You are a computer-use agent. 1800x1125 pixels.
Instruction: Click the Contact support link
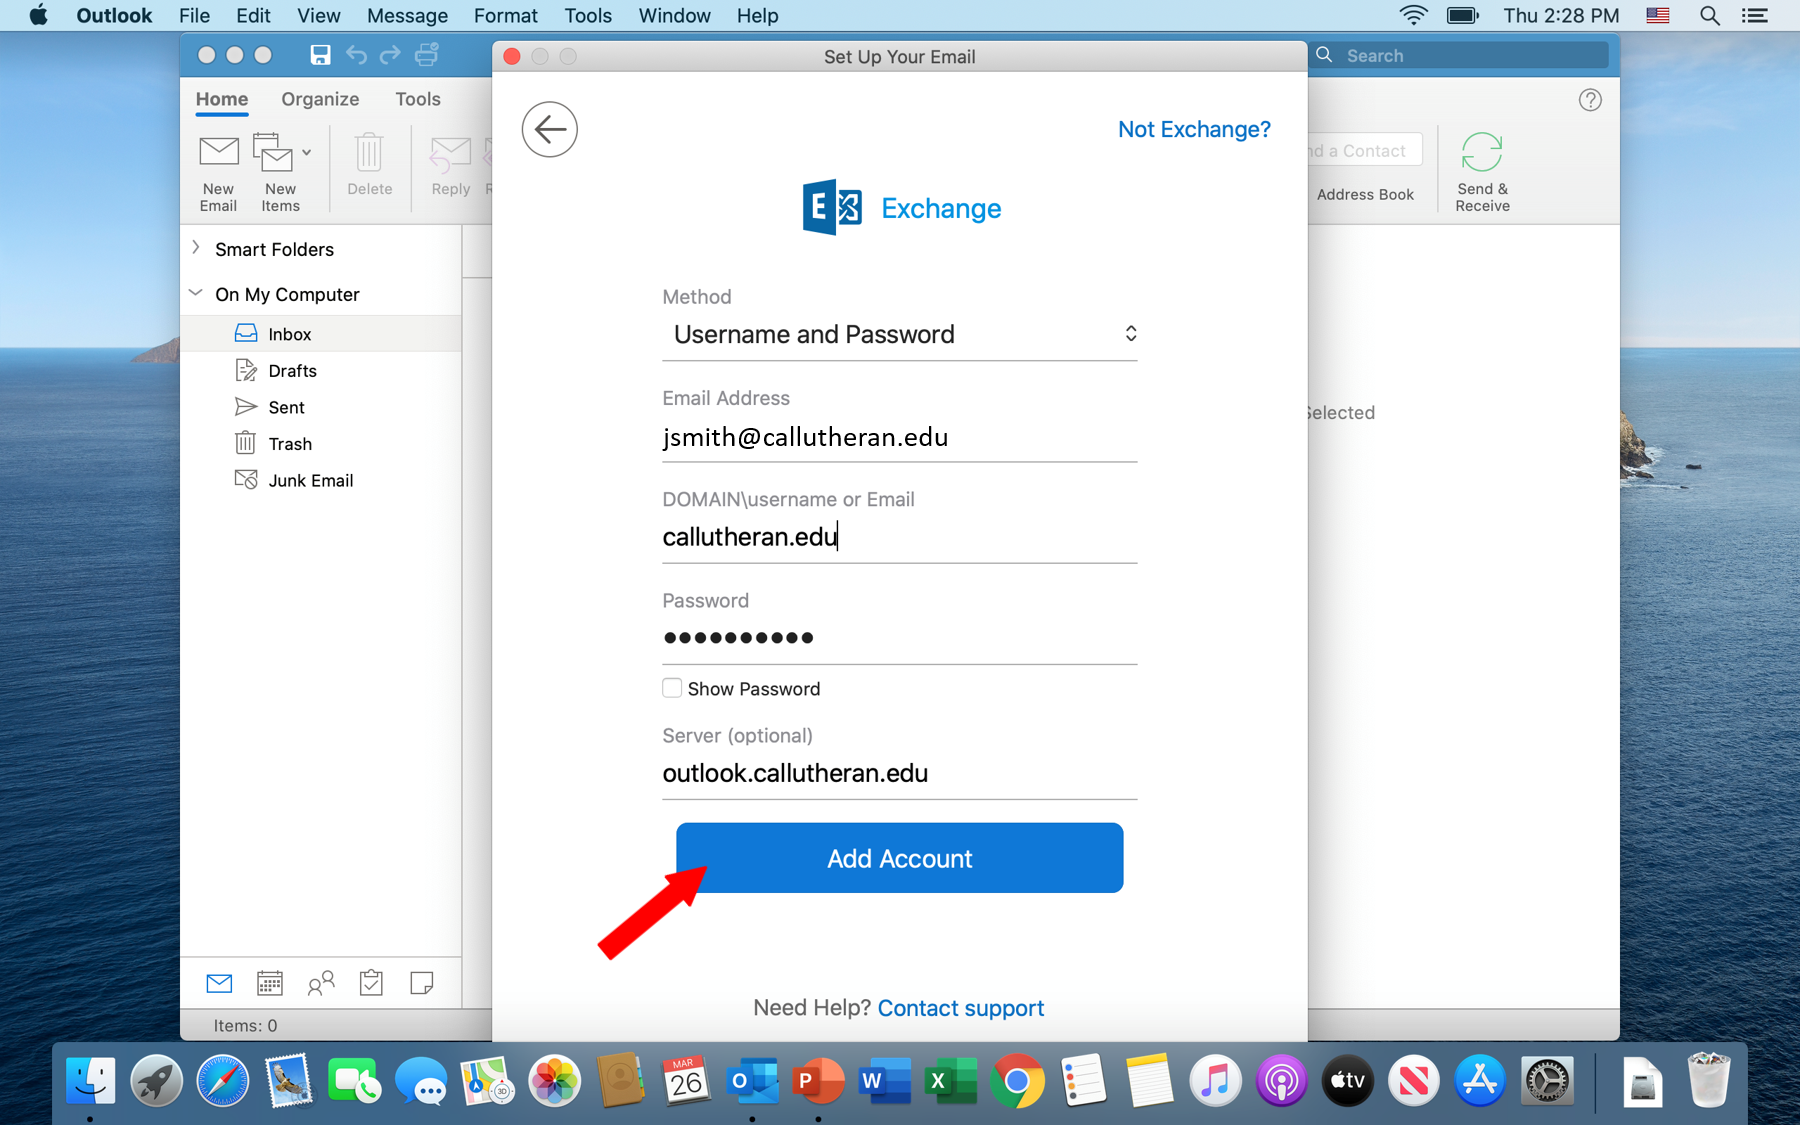point(960,1008)
